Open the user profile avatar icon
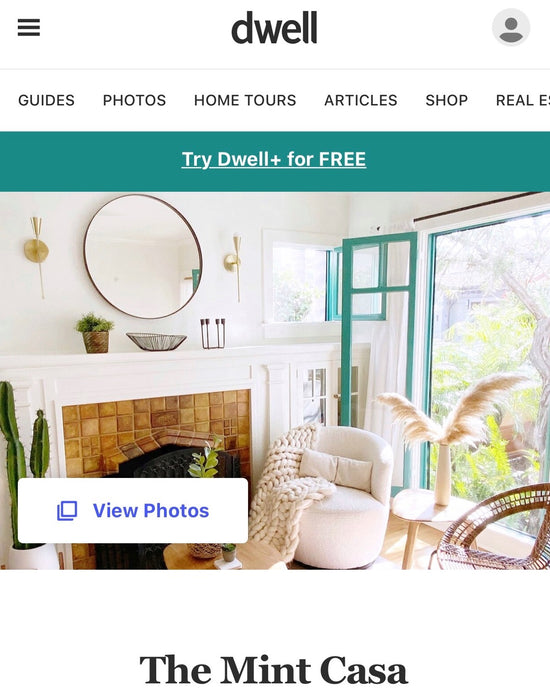The height and width of the screenshot is (698, 550). [x=511, y=28]
